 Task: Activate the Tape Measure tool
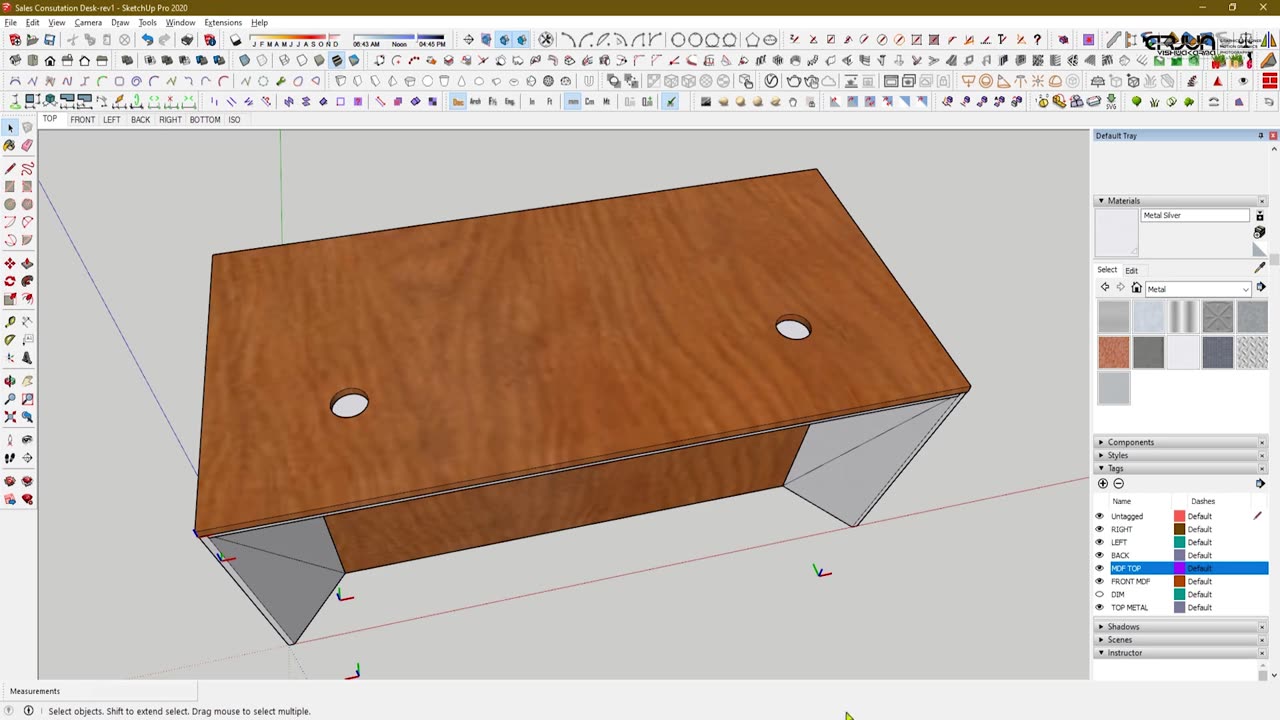tap(10, 322)
